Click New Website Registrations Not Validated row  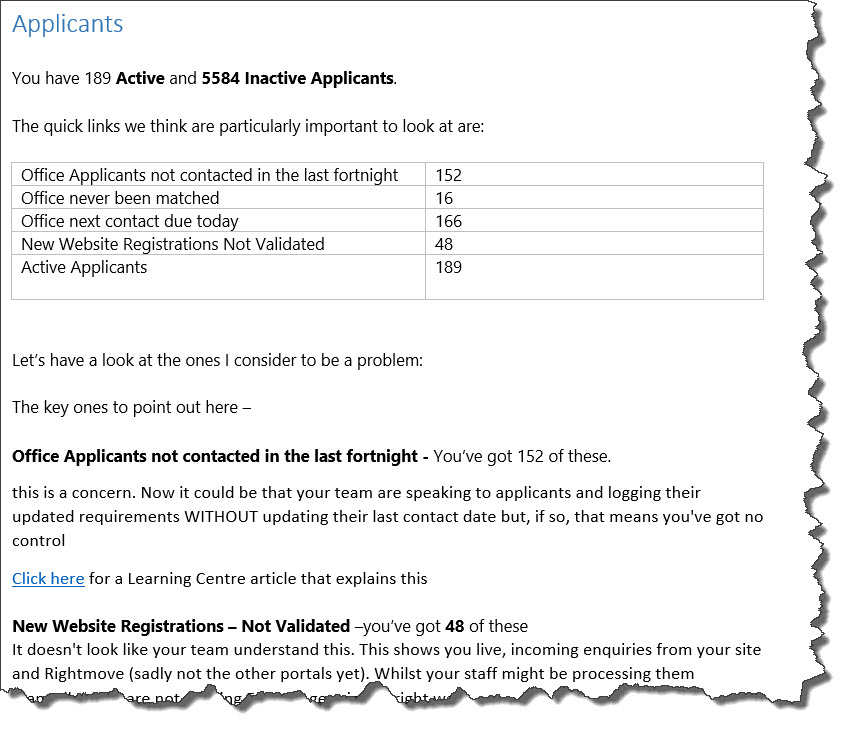point(387,243)
